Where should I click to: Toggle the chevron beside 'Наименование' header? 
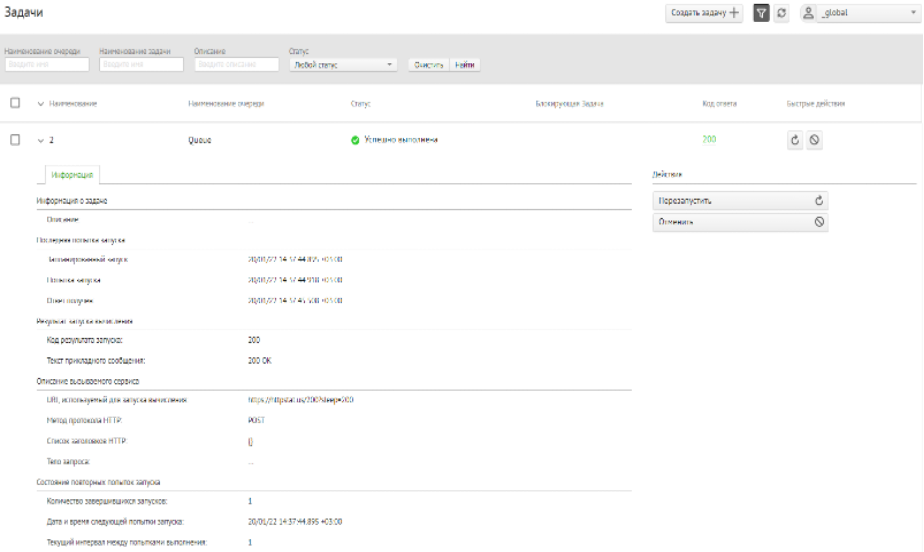[41, 104]
